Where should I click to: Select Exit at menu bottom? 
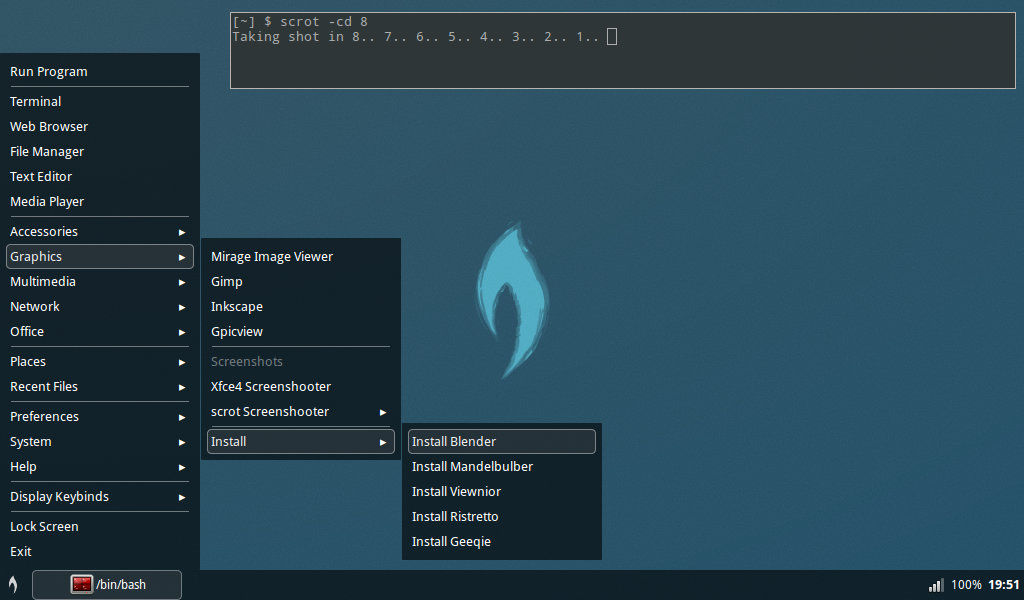pyautogui.click(x=99, y=552)
